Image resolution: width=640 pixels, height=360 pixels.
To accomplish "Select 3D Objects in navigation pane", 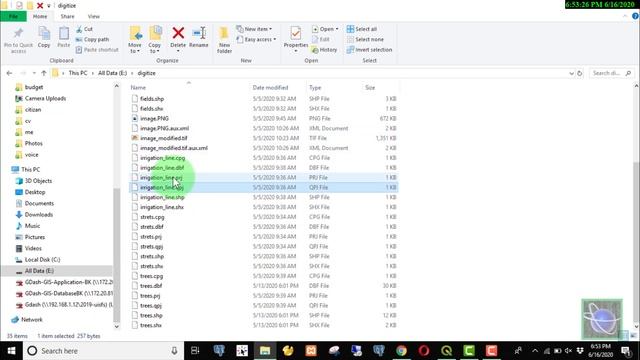I will [38, 181].
